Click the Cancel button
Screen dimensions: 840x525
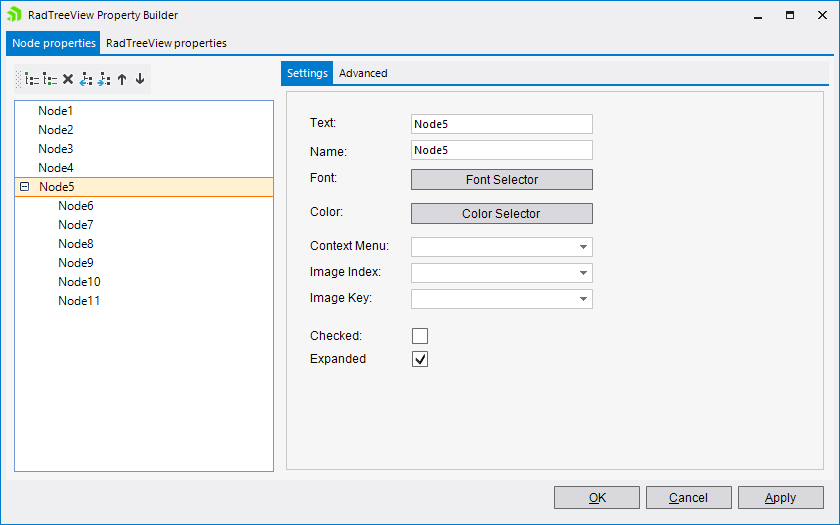(x=689, y=498)
